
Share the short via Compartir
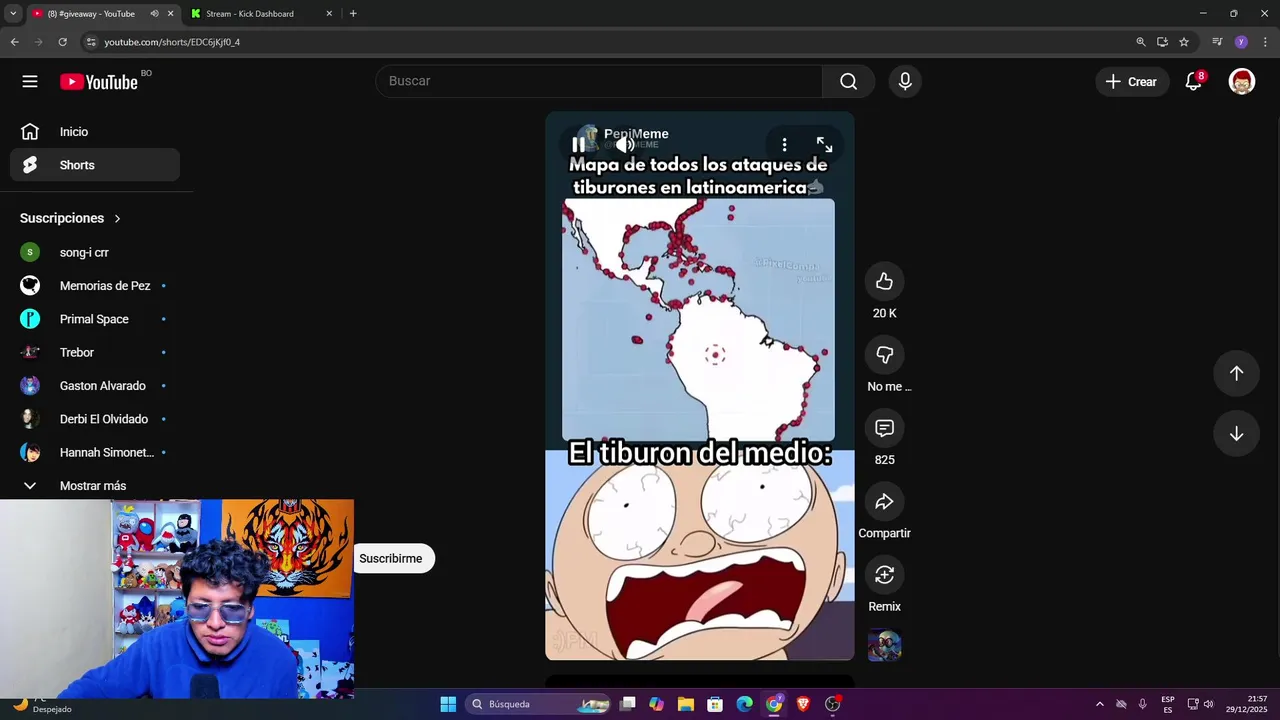coord(884,502)
